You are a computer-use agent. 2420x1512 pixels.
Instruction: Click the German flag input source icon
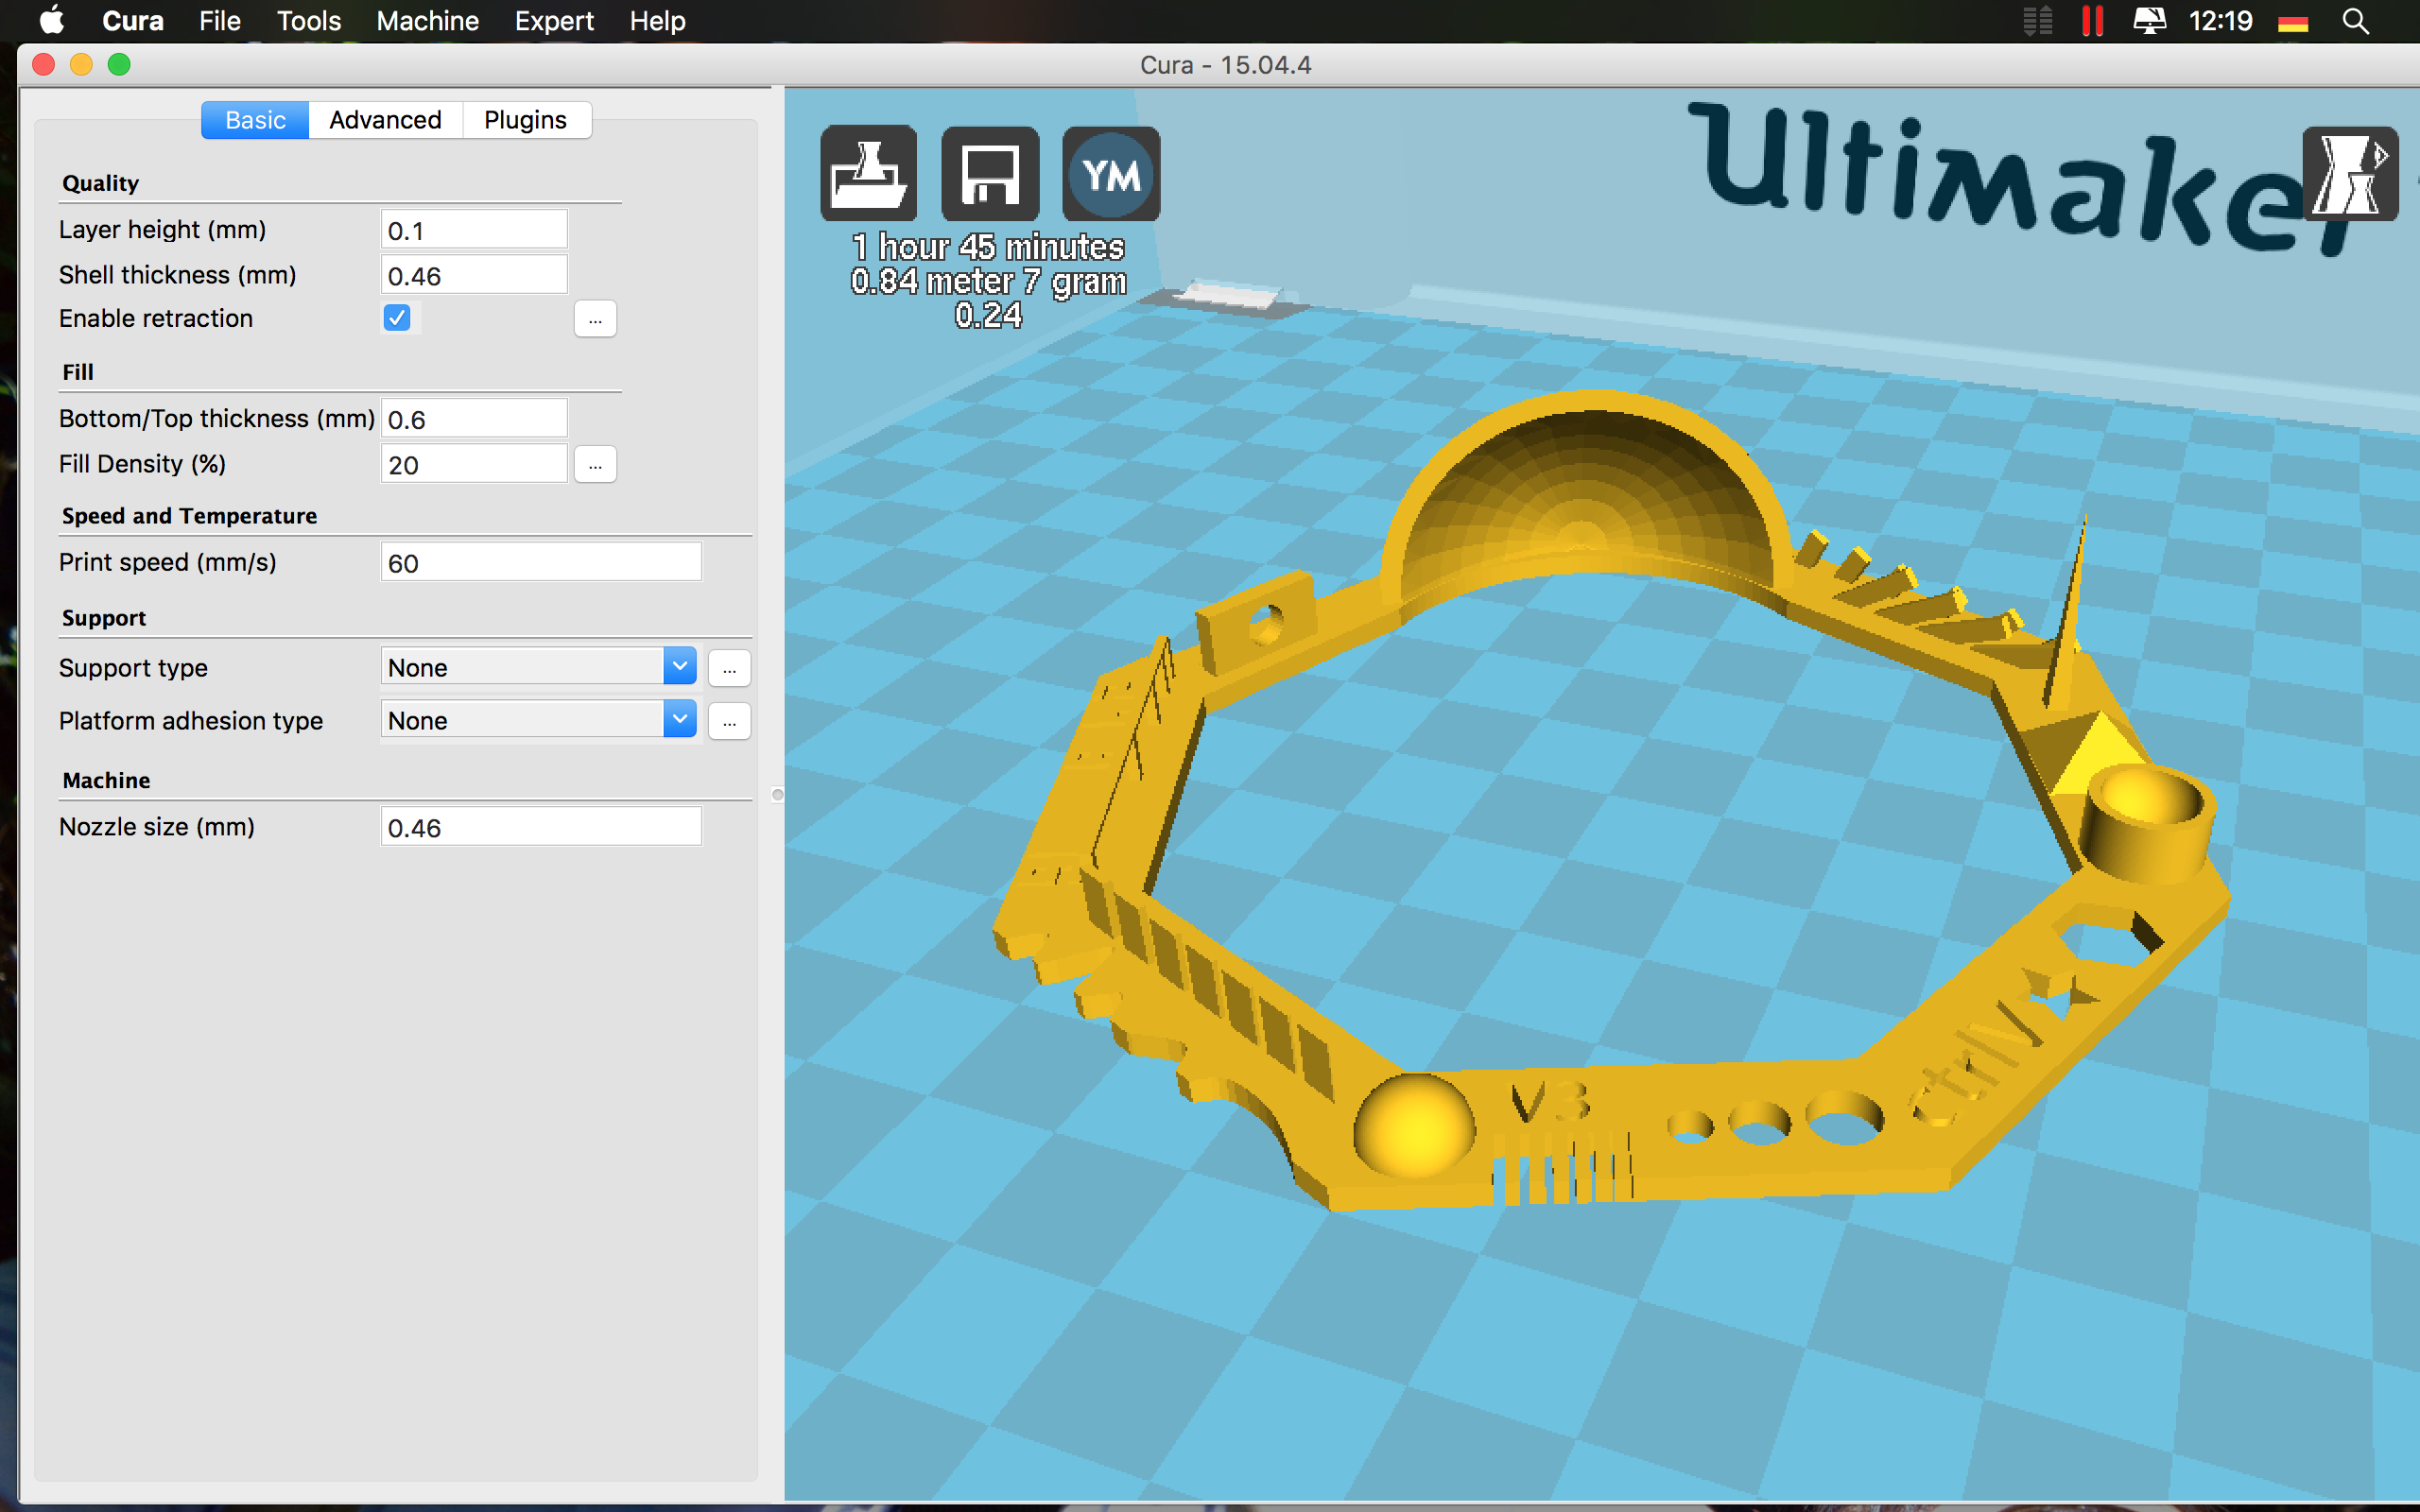(x=2293, y=22)
